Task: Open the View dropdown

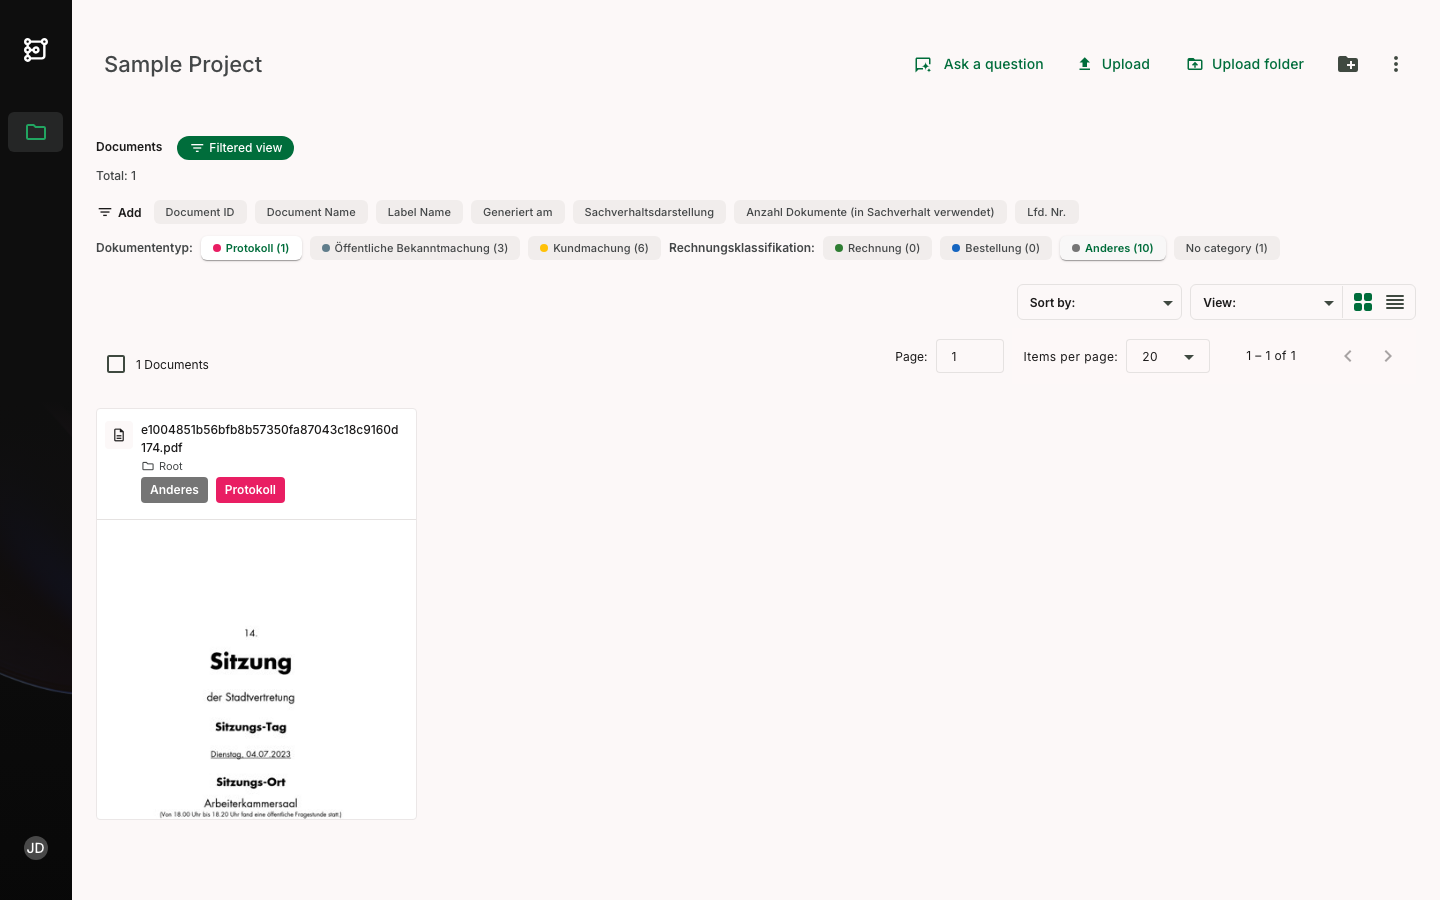Action: click(x=1266, y=302)
